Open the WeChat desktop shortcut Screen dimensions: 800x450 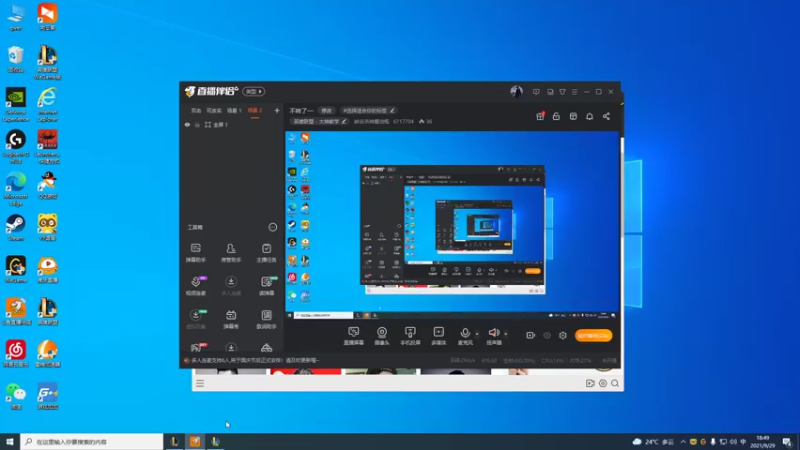[x=16, y=396]
